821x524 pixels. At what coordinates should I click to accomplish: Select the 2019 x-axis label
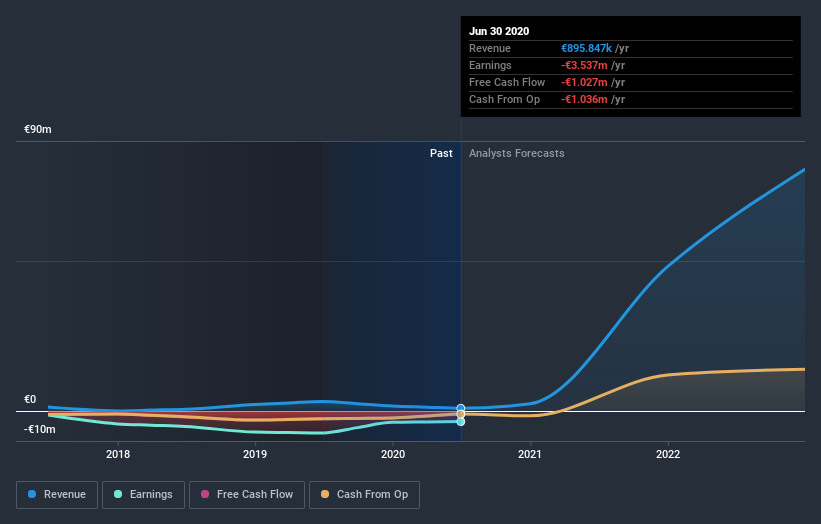pos(255,454)
